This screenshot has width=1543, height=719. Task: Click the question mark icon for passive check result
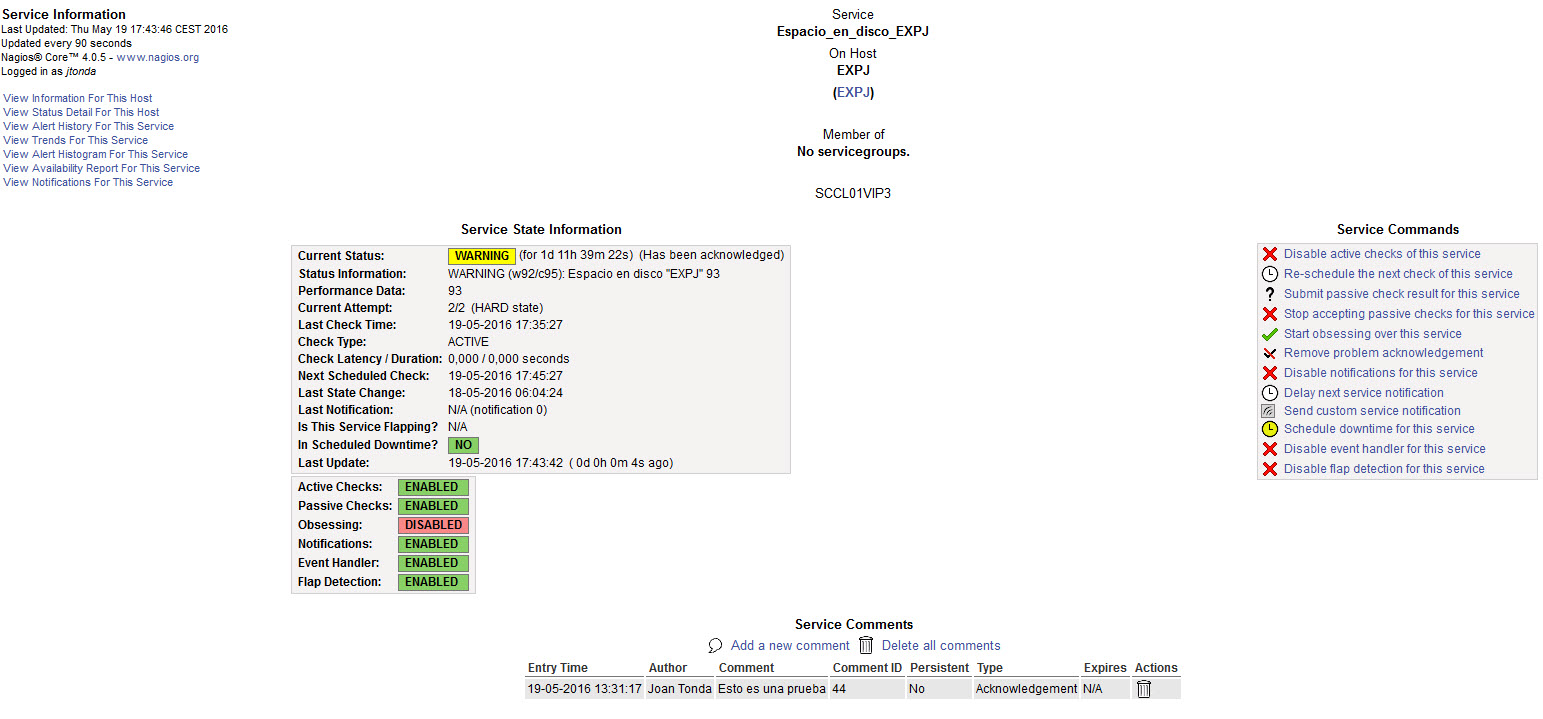[1269, 294]
